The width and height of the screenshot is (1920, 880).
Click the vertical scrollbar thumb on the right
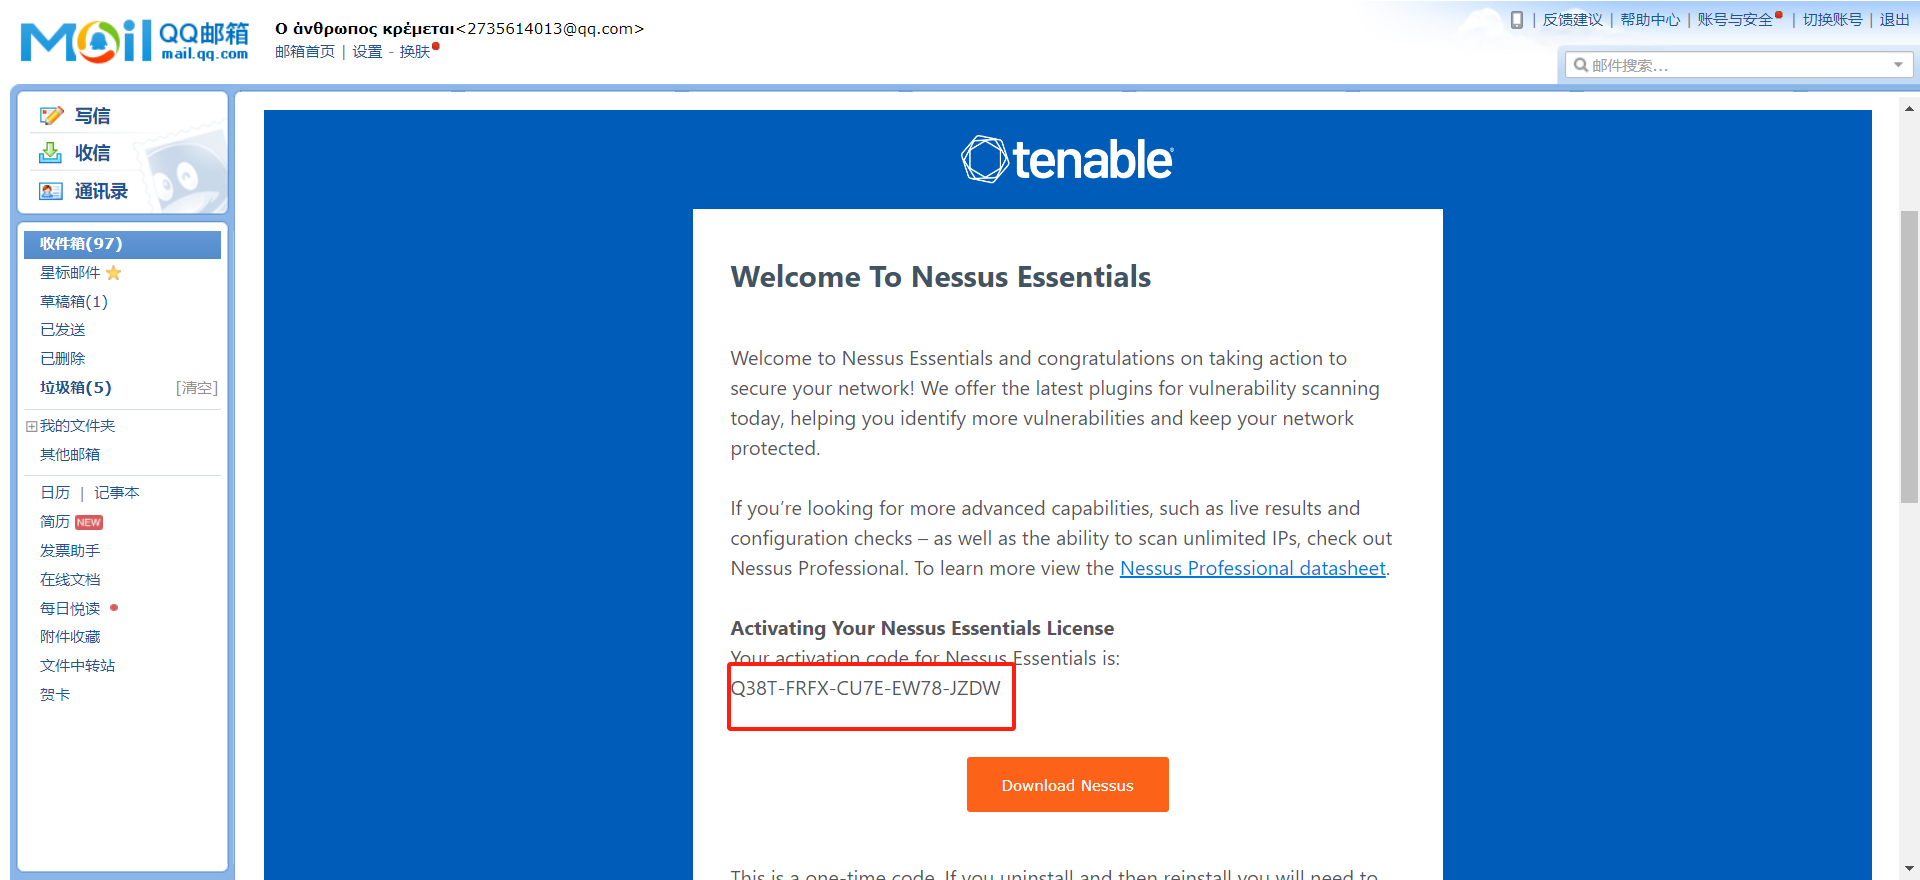click(x=1909, y=356)
